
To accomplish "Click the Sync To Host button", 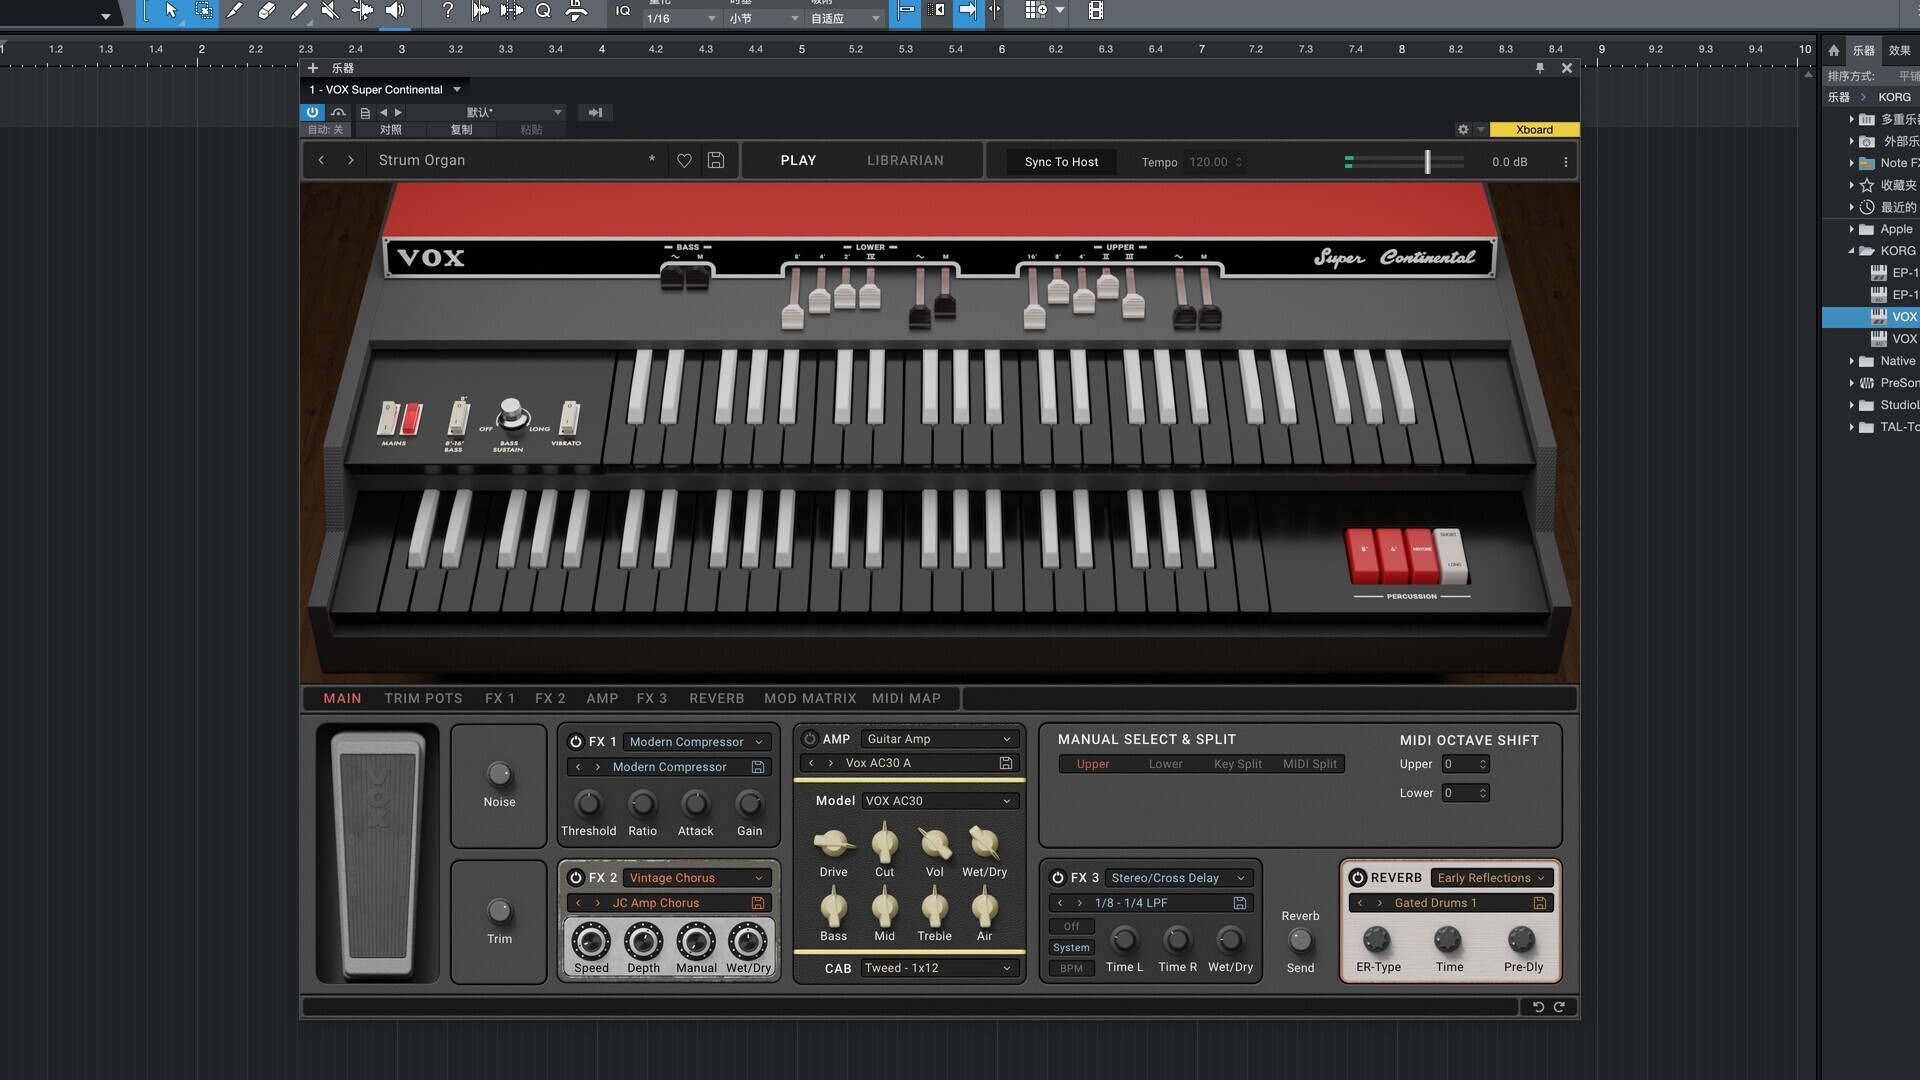I will pos(1061,162).
